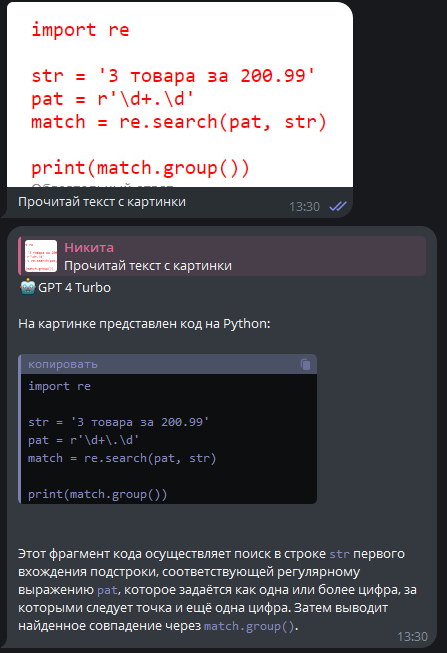
Task: Click the robot emoji next to GPT 4 Turbo
Action: pyautogui.click(x=27, y=287)
